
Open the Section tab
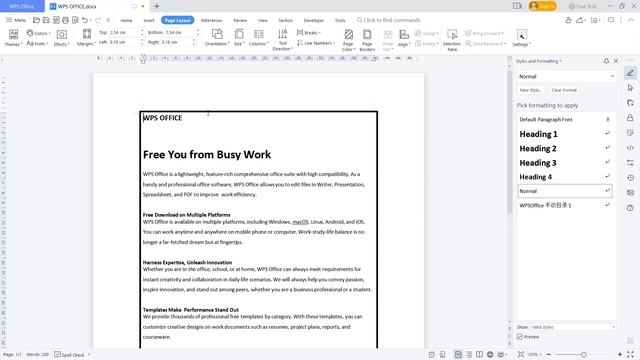[x=285, y=20]
